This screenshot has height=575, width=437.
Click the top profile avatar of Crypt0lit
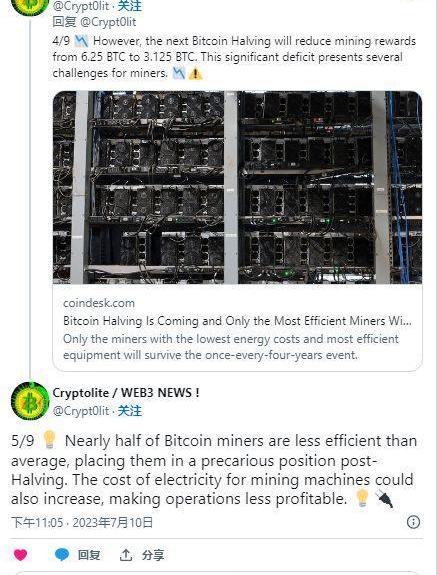[x=30, y=7]
